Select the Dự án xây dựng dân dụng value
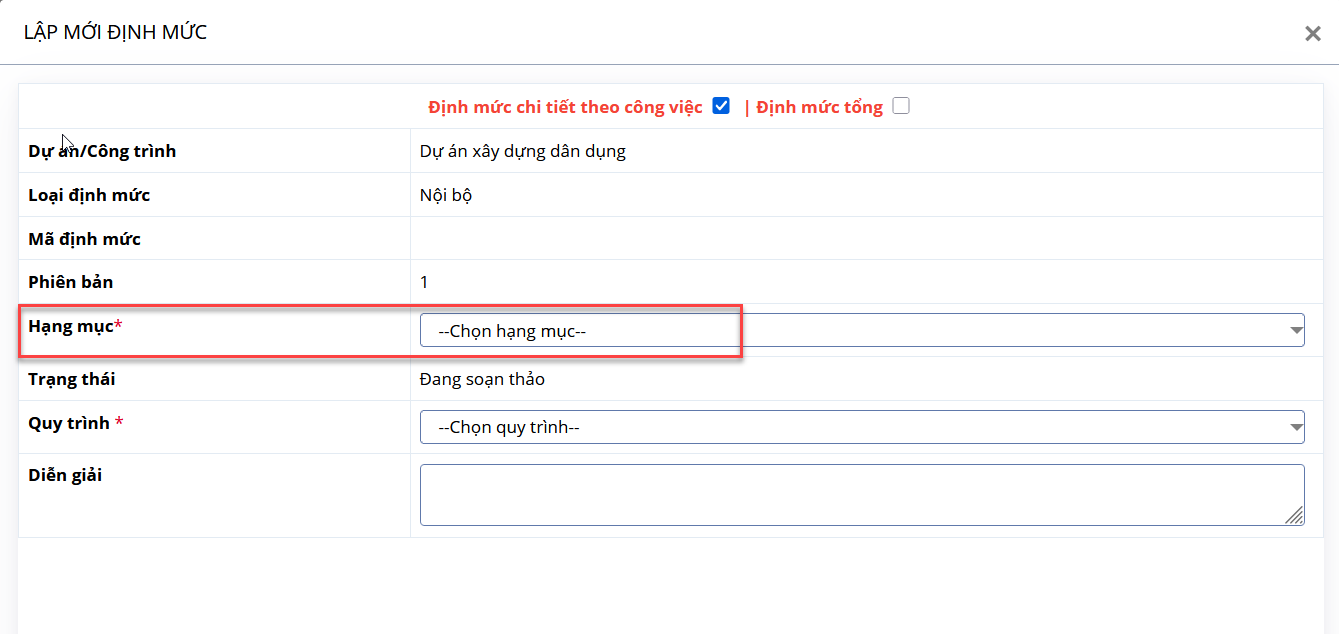The image size is (1339, 634). coord(522,152)
